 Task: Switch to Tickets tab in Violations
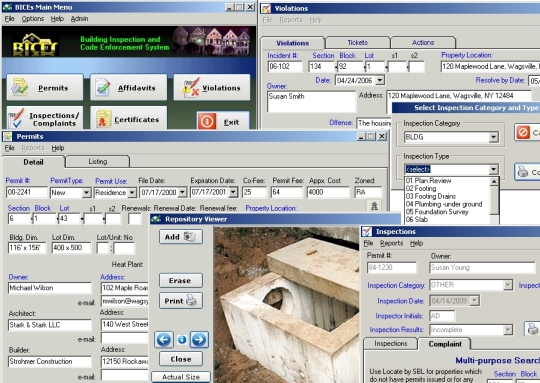coord(358,42)
